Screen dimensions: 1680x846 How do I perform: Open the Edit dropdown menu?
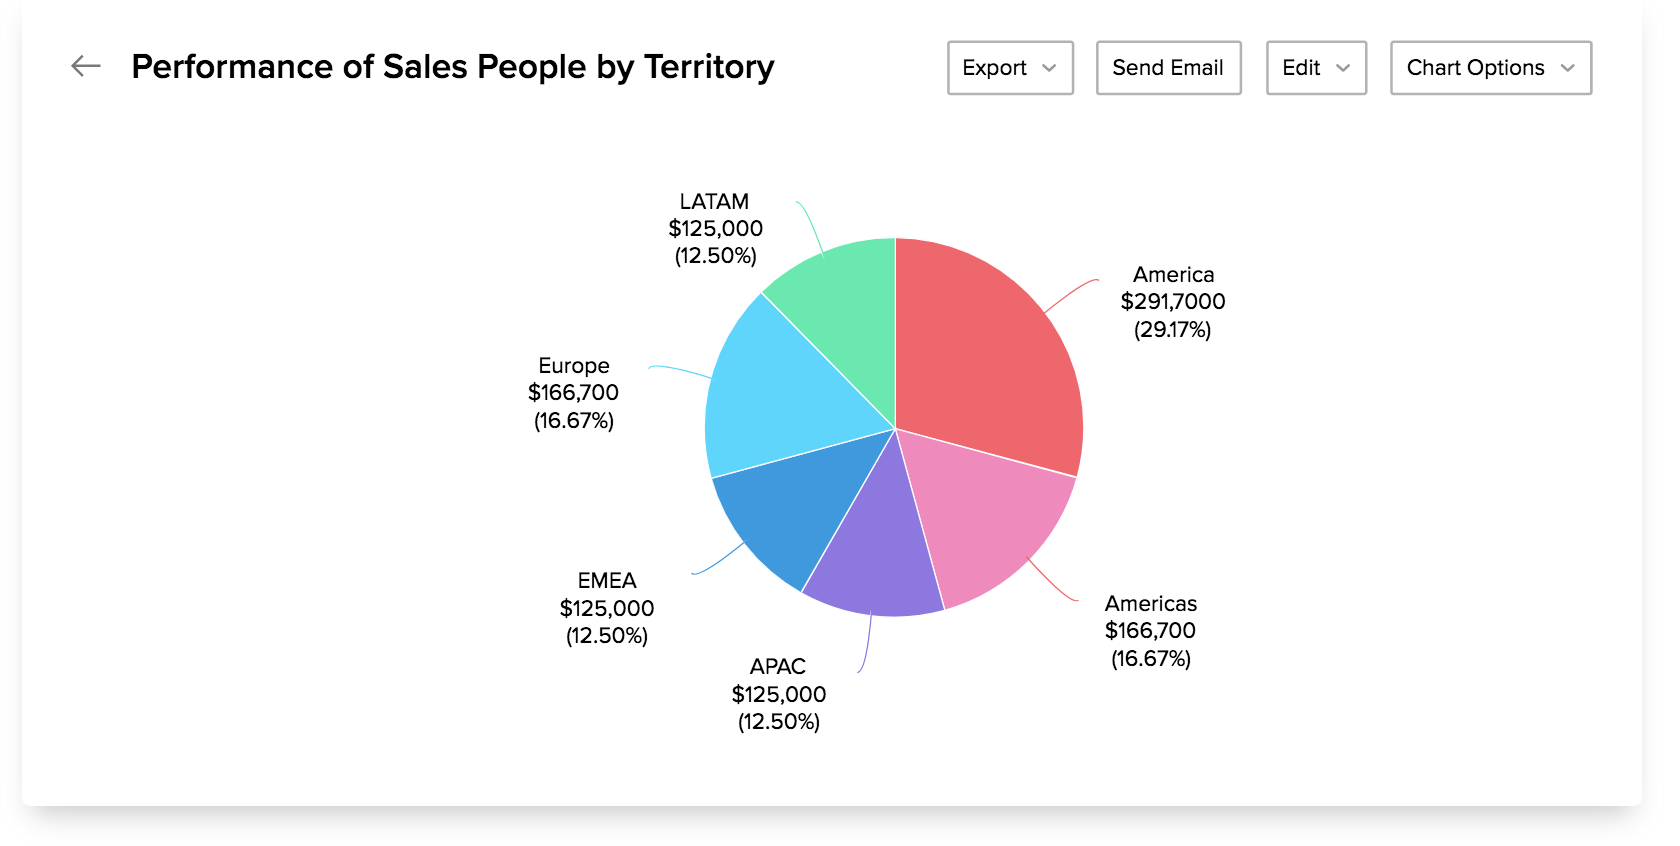point(1315,68)
